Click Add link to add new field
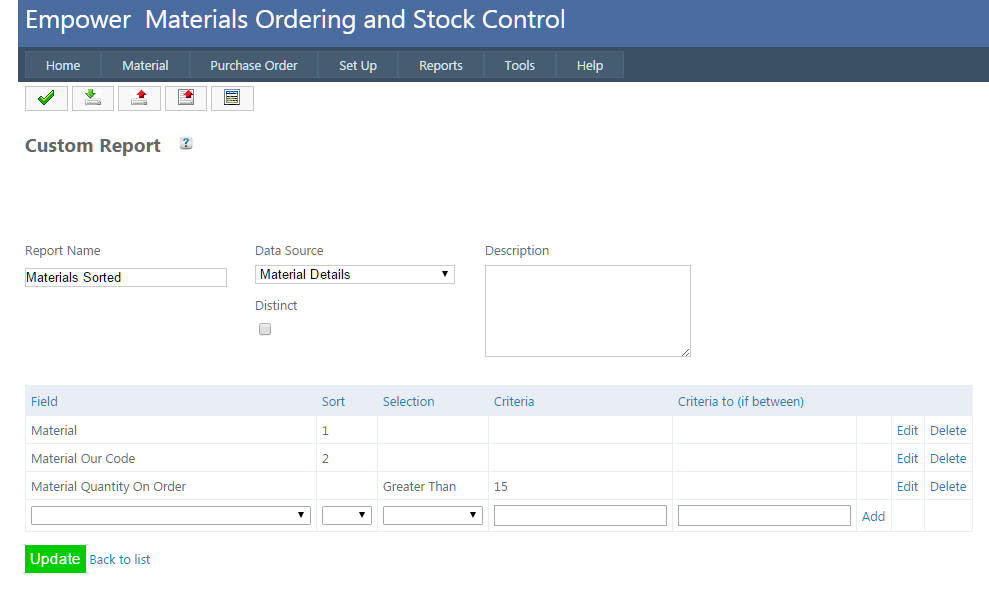 pyautogui.click(x=873, y=516)
